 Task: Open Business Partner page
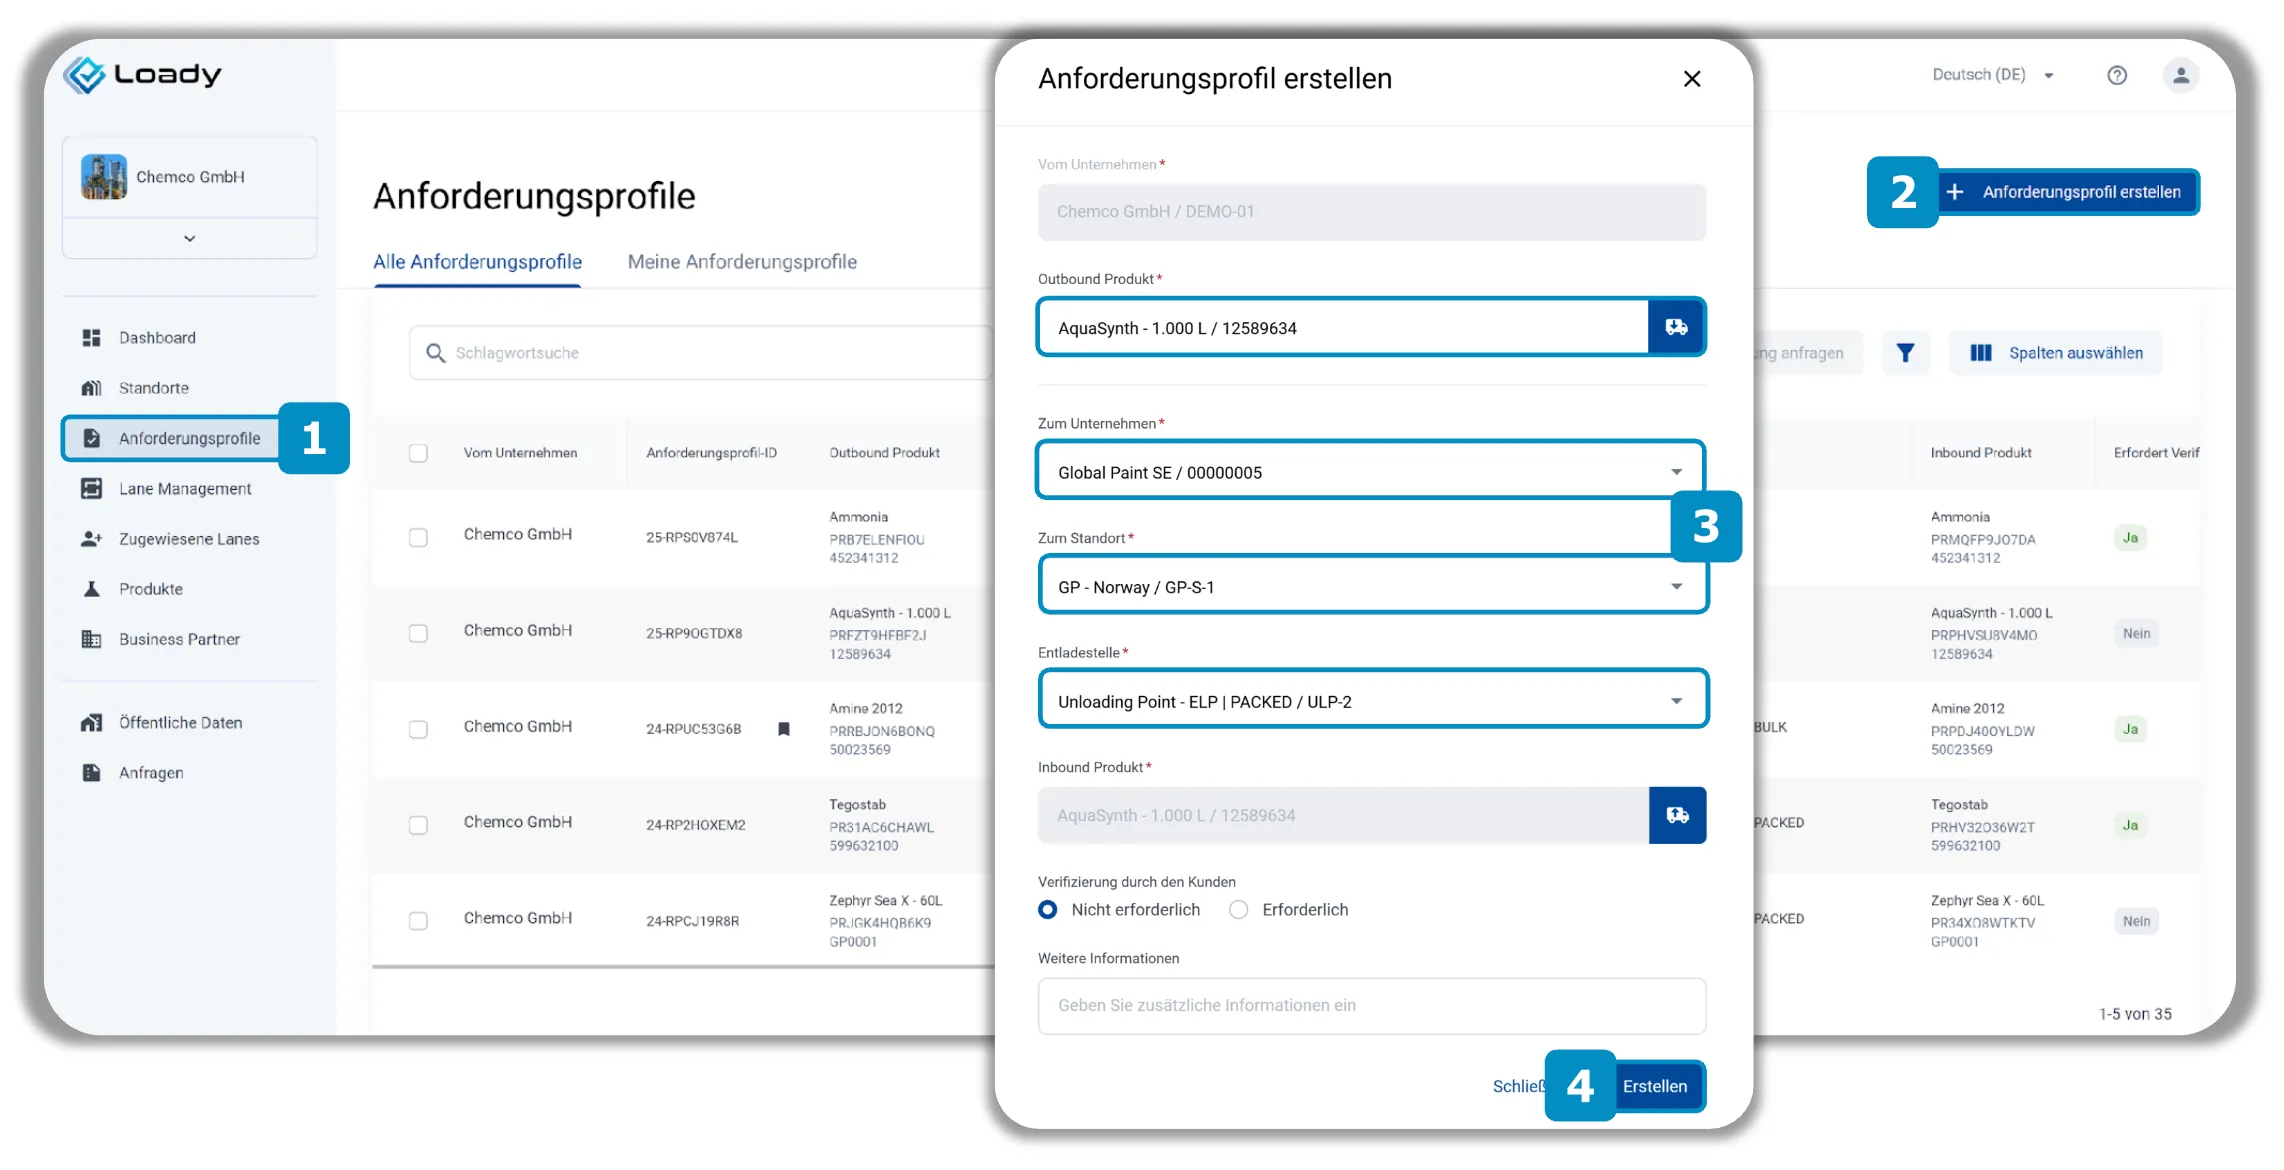pos(179,639)
